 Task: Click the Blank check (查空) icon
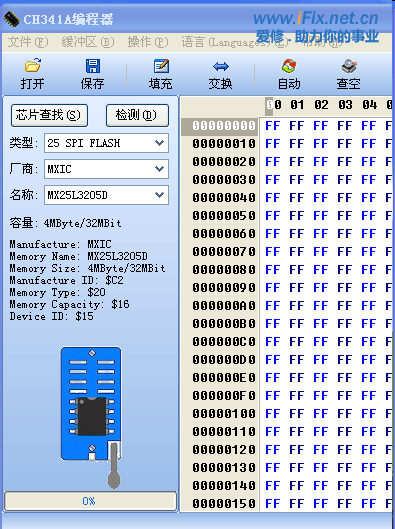coord(349,66)
